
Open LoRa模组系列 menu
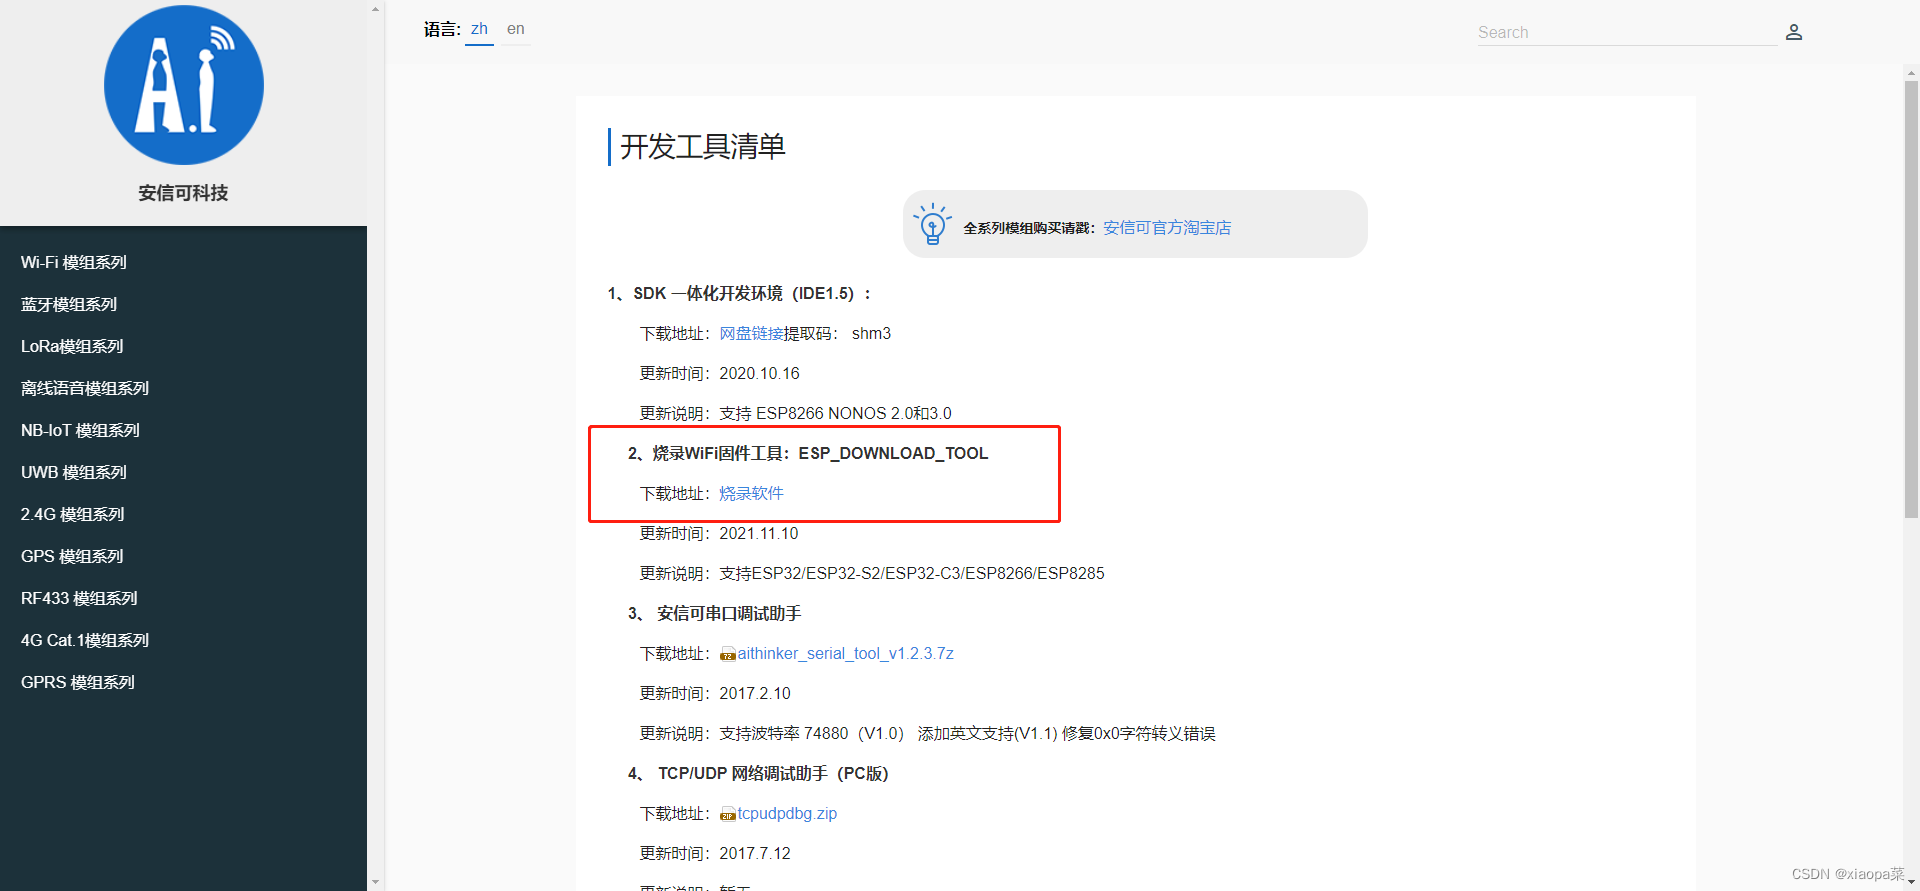point(72,346)
